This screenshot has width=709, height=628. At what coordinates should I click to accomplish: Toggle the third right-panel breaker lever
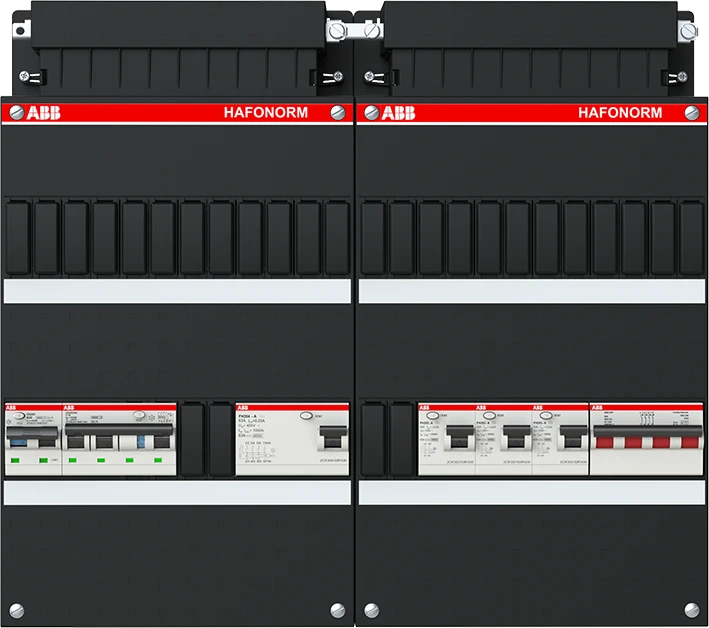[572, 438]
